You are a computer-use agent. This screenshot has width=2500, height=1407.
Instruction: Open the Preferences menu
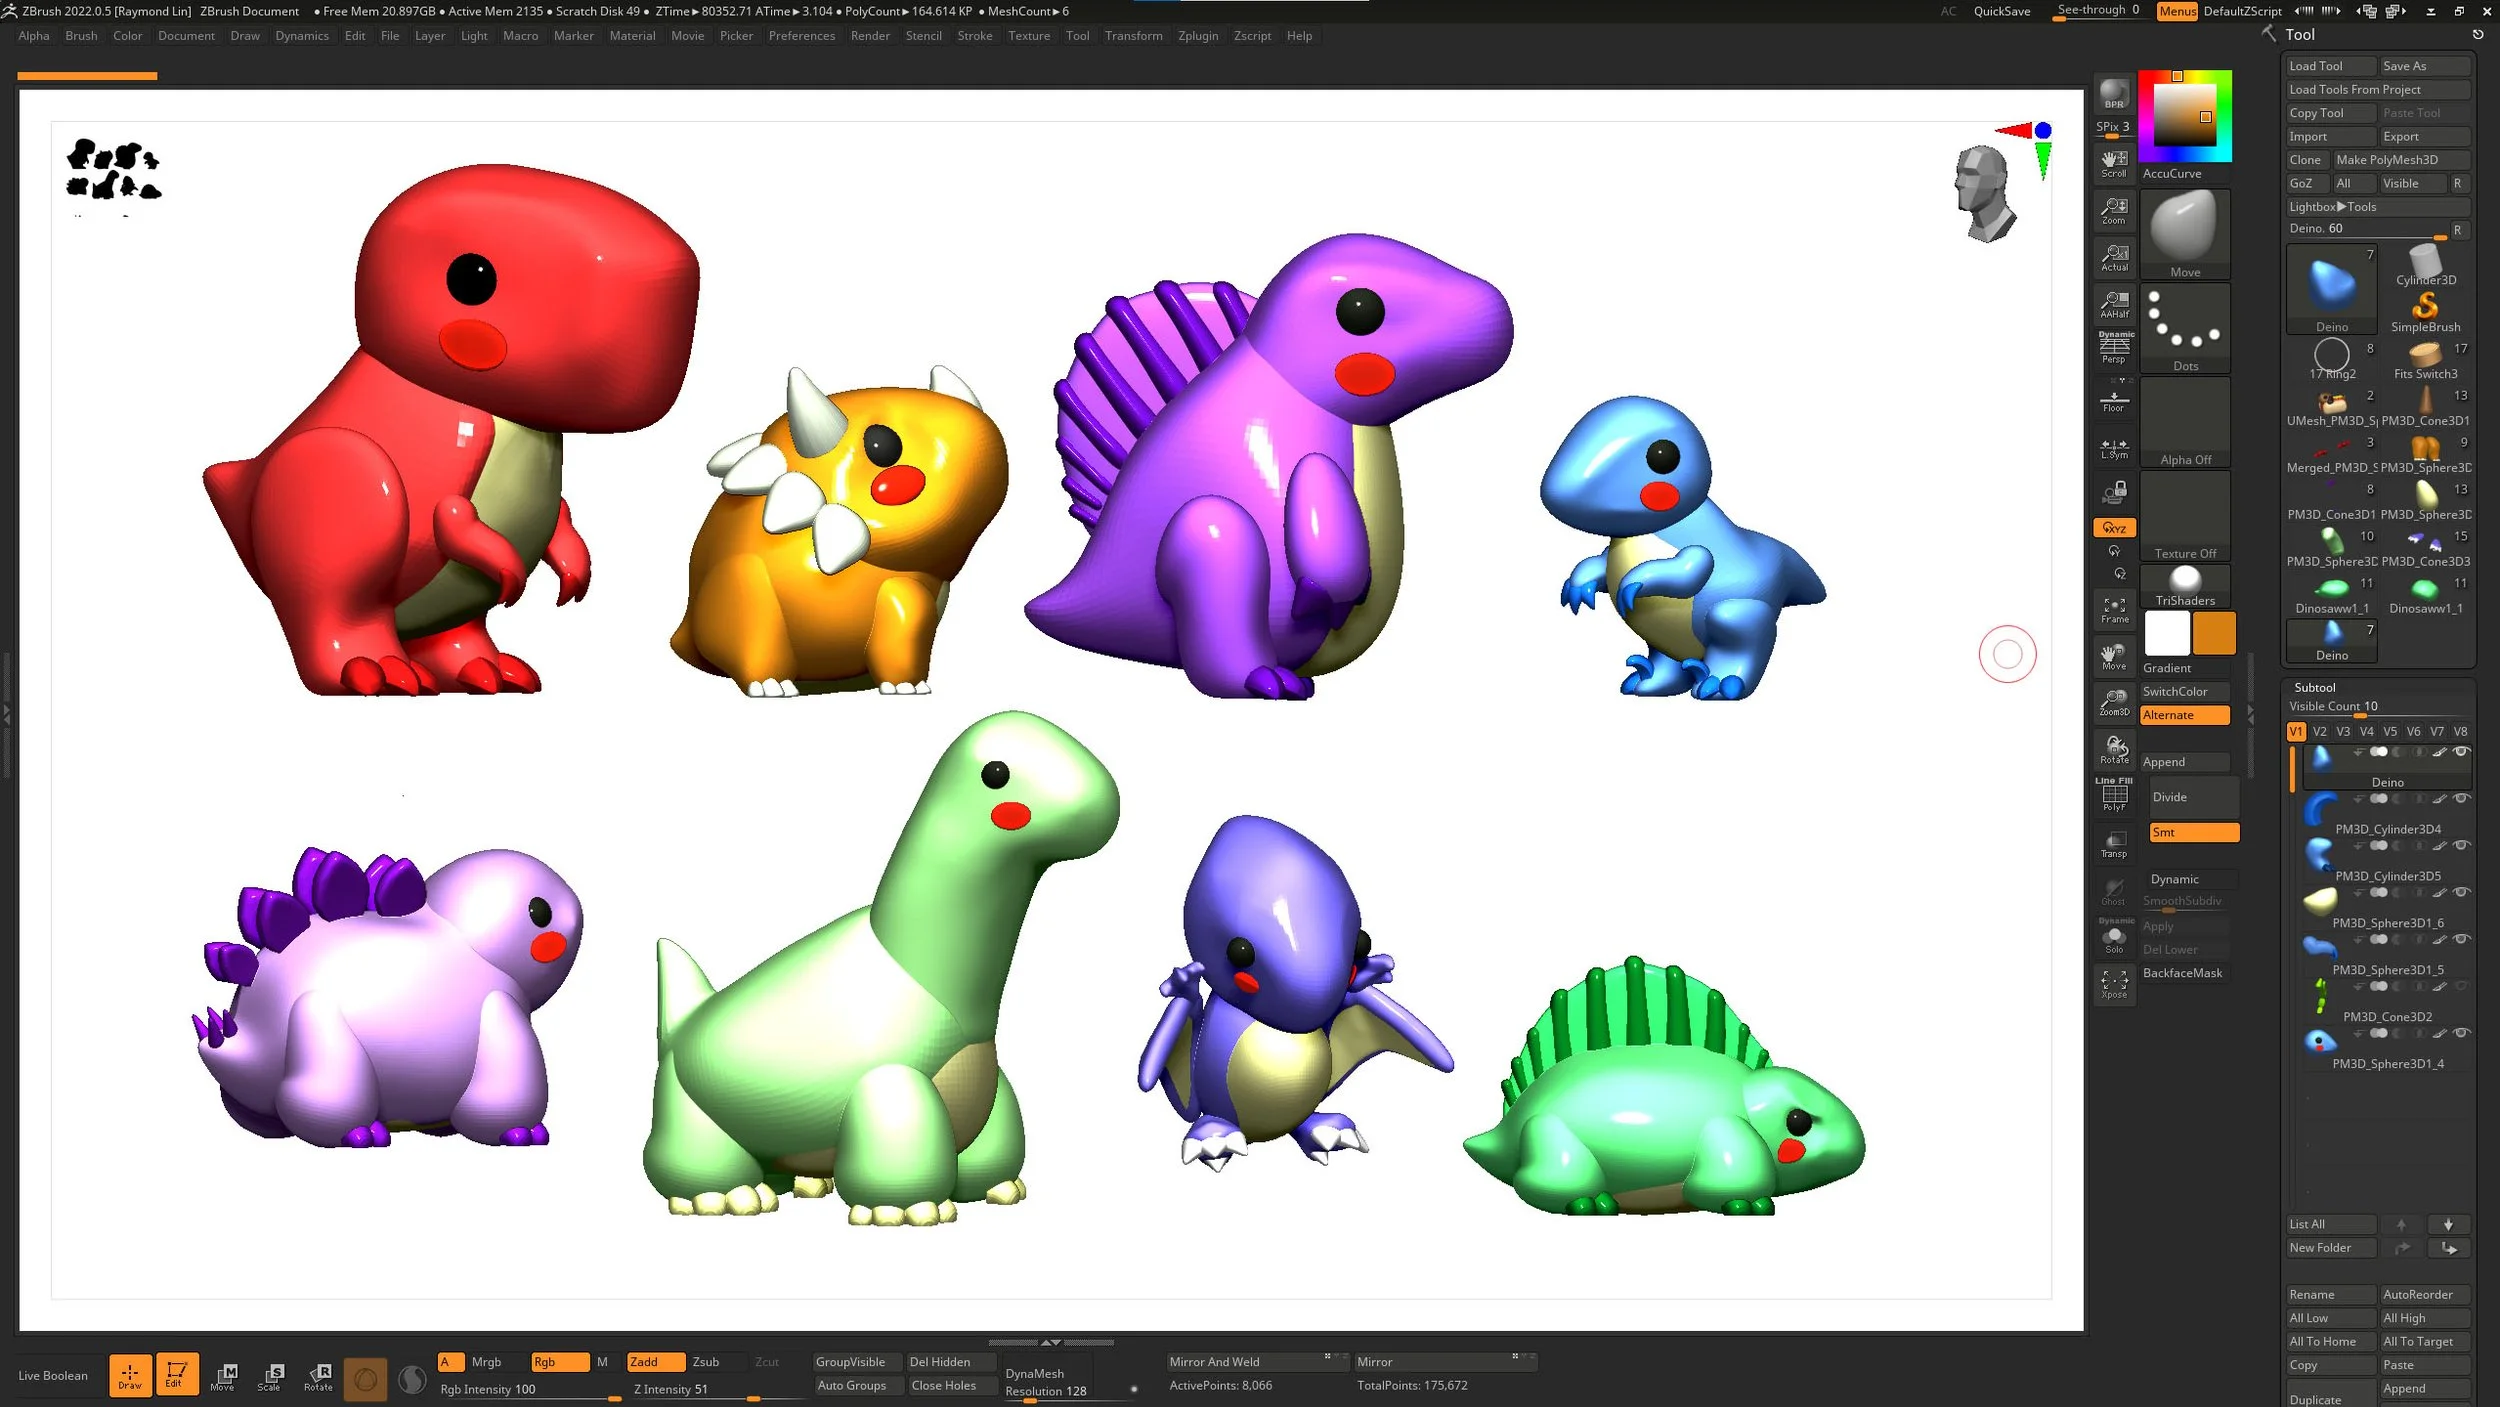click(801, 35)
